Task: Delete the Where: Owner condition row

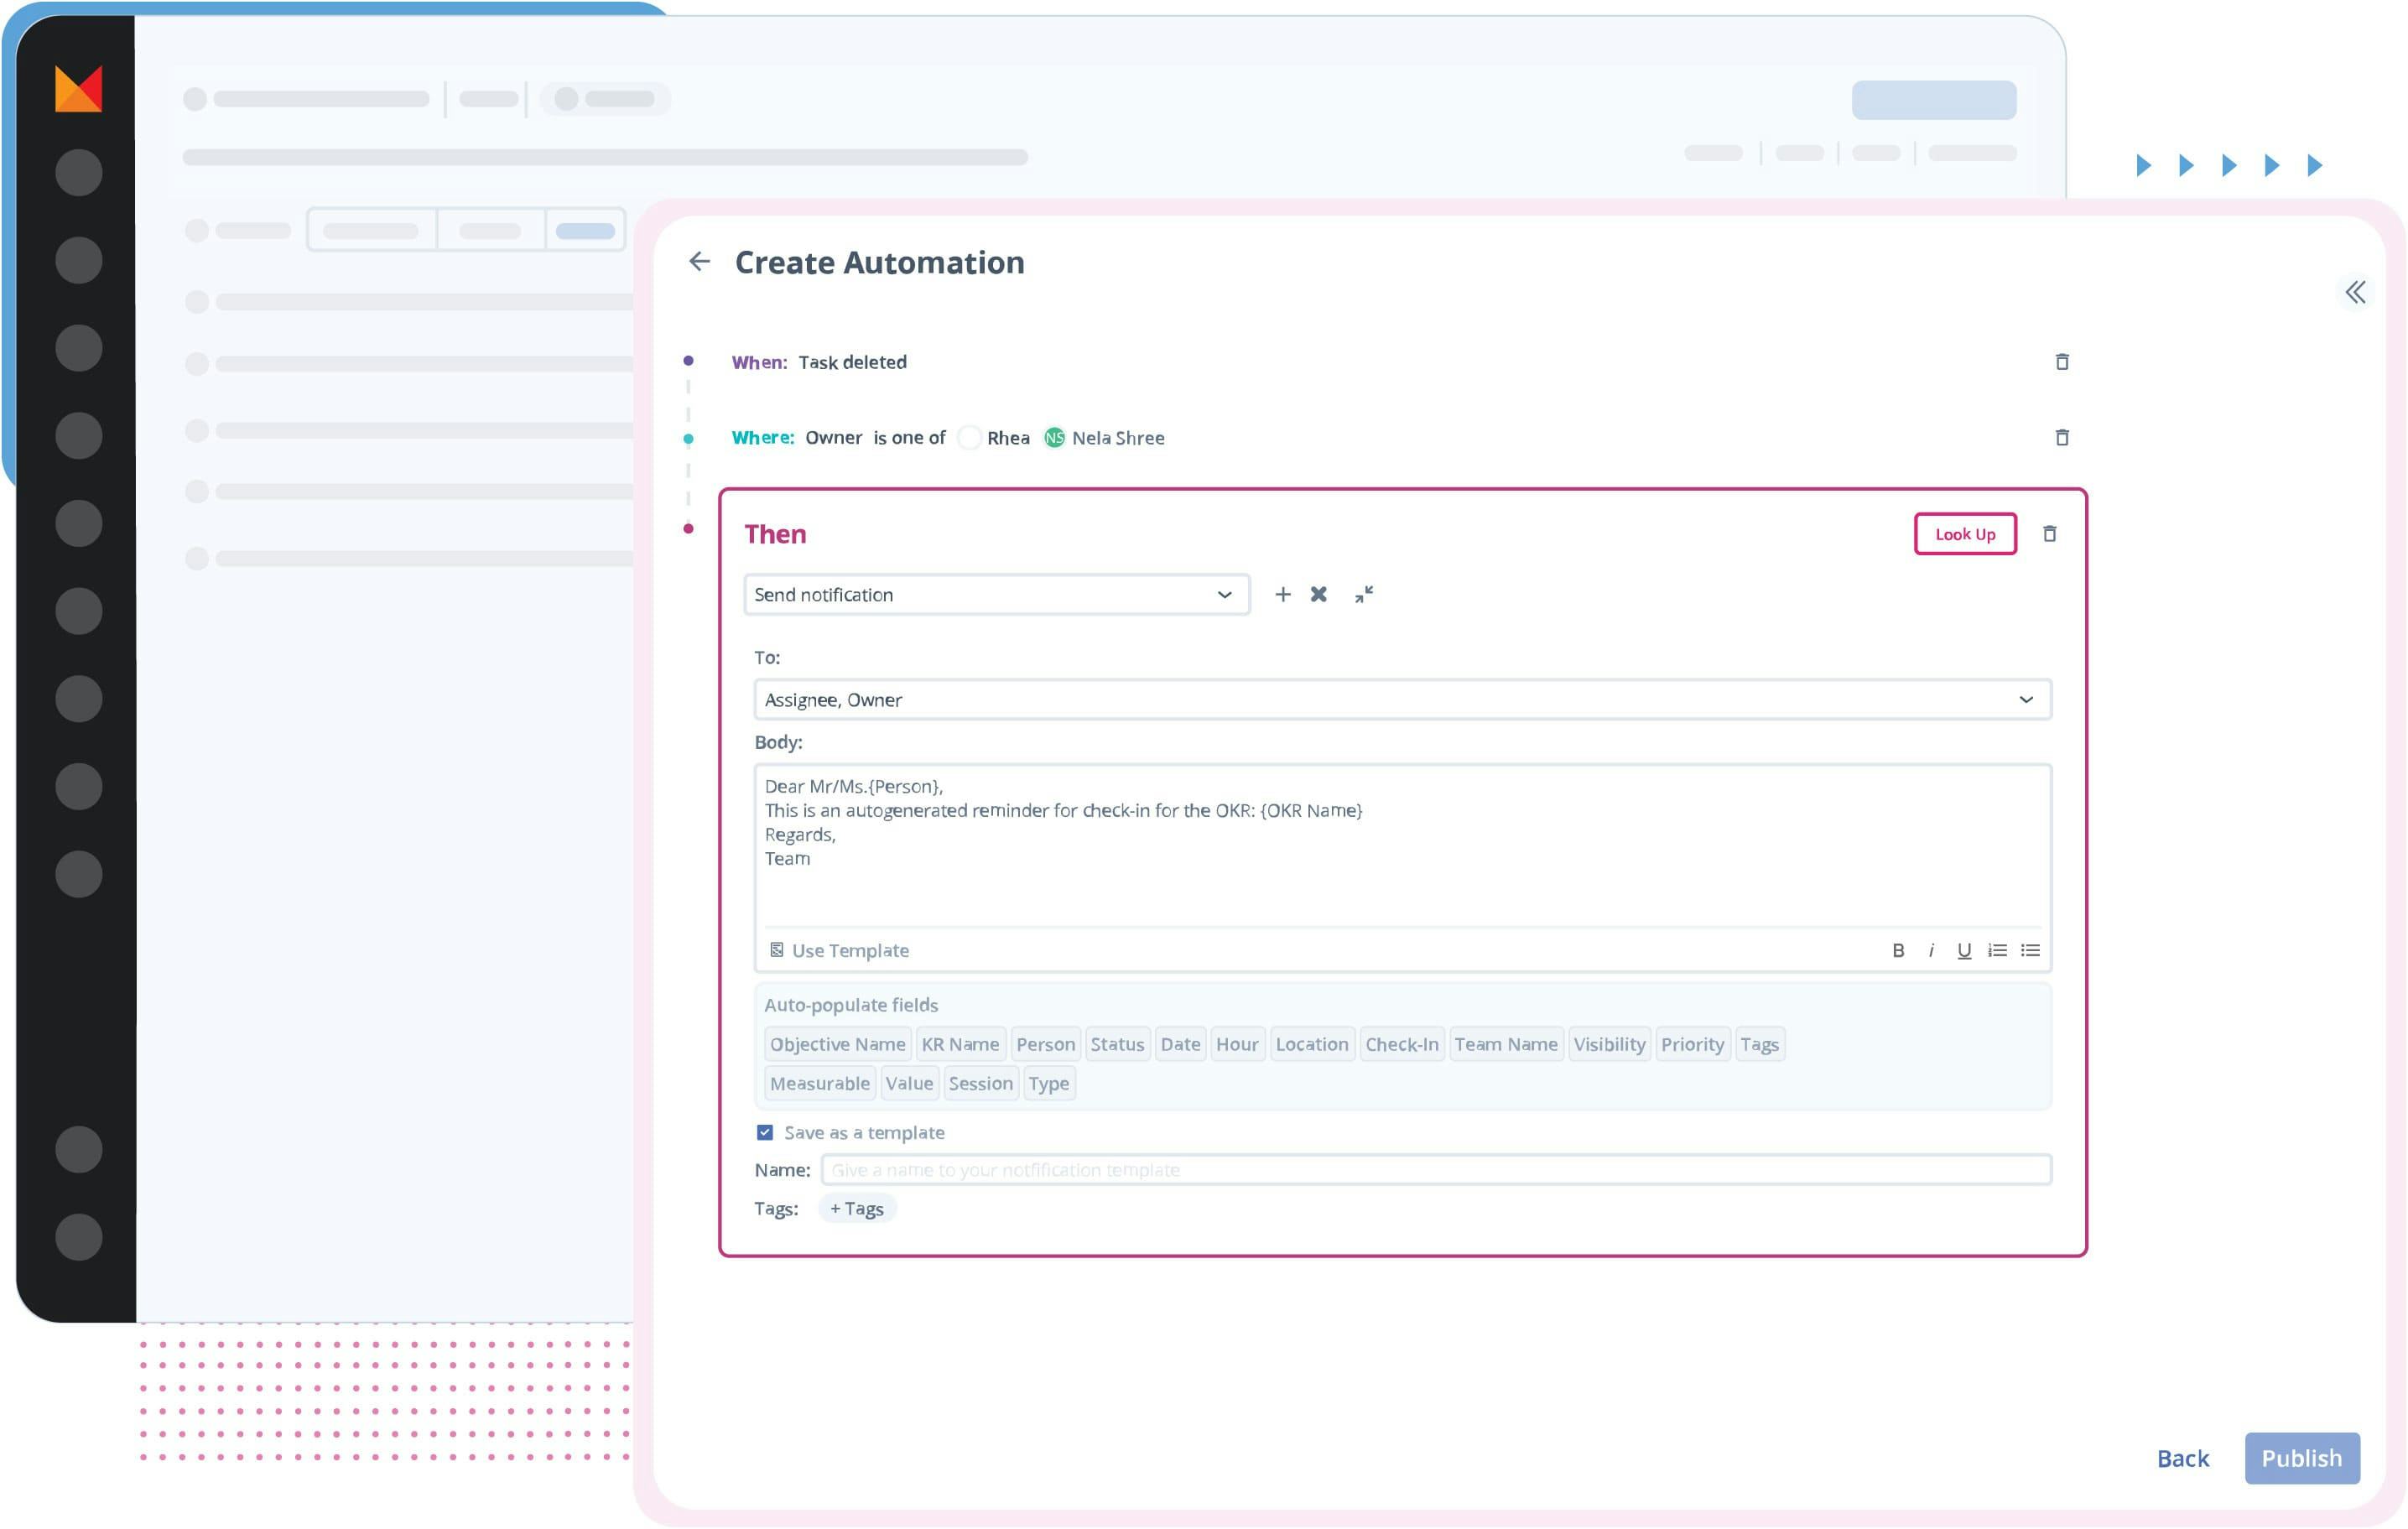Action: (2061, 437)
